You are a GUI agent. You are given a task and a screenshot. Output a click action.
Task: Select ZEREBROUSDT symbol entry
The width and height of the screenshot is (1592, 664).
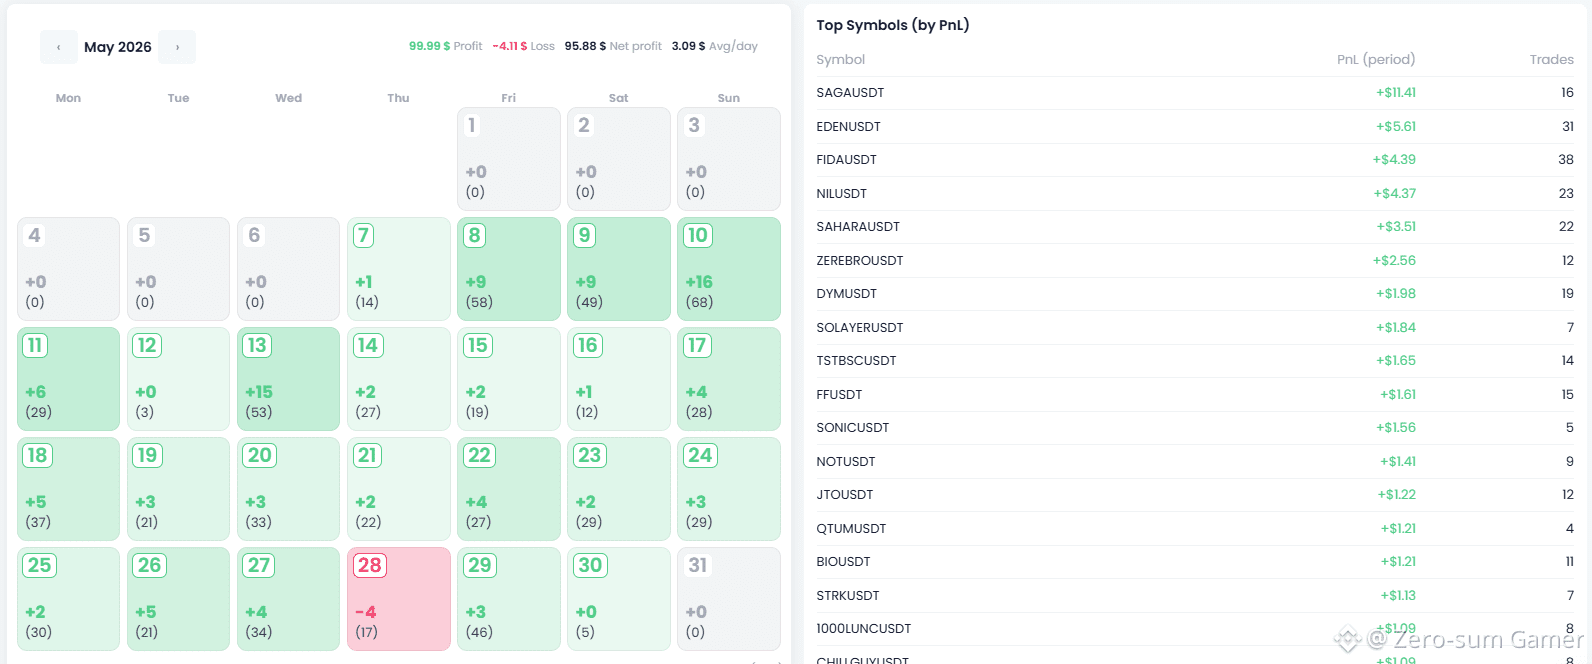click(x=1195, y=261)
